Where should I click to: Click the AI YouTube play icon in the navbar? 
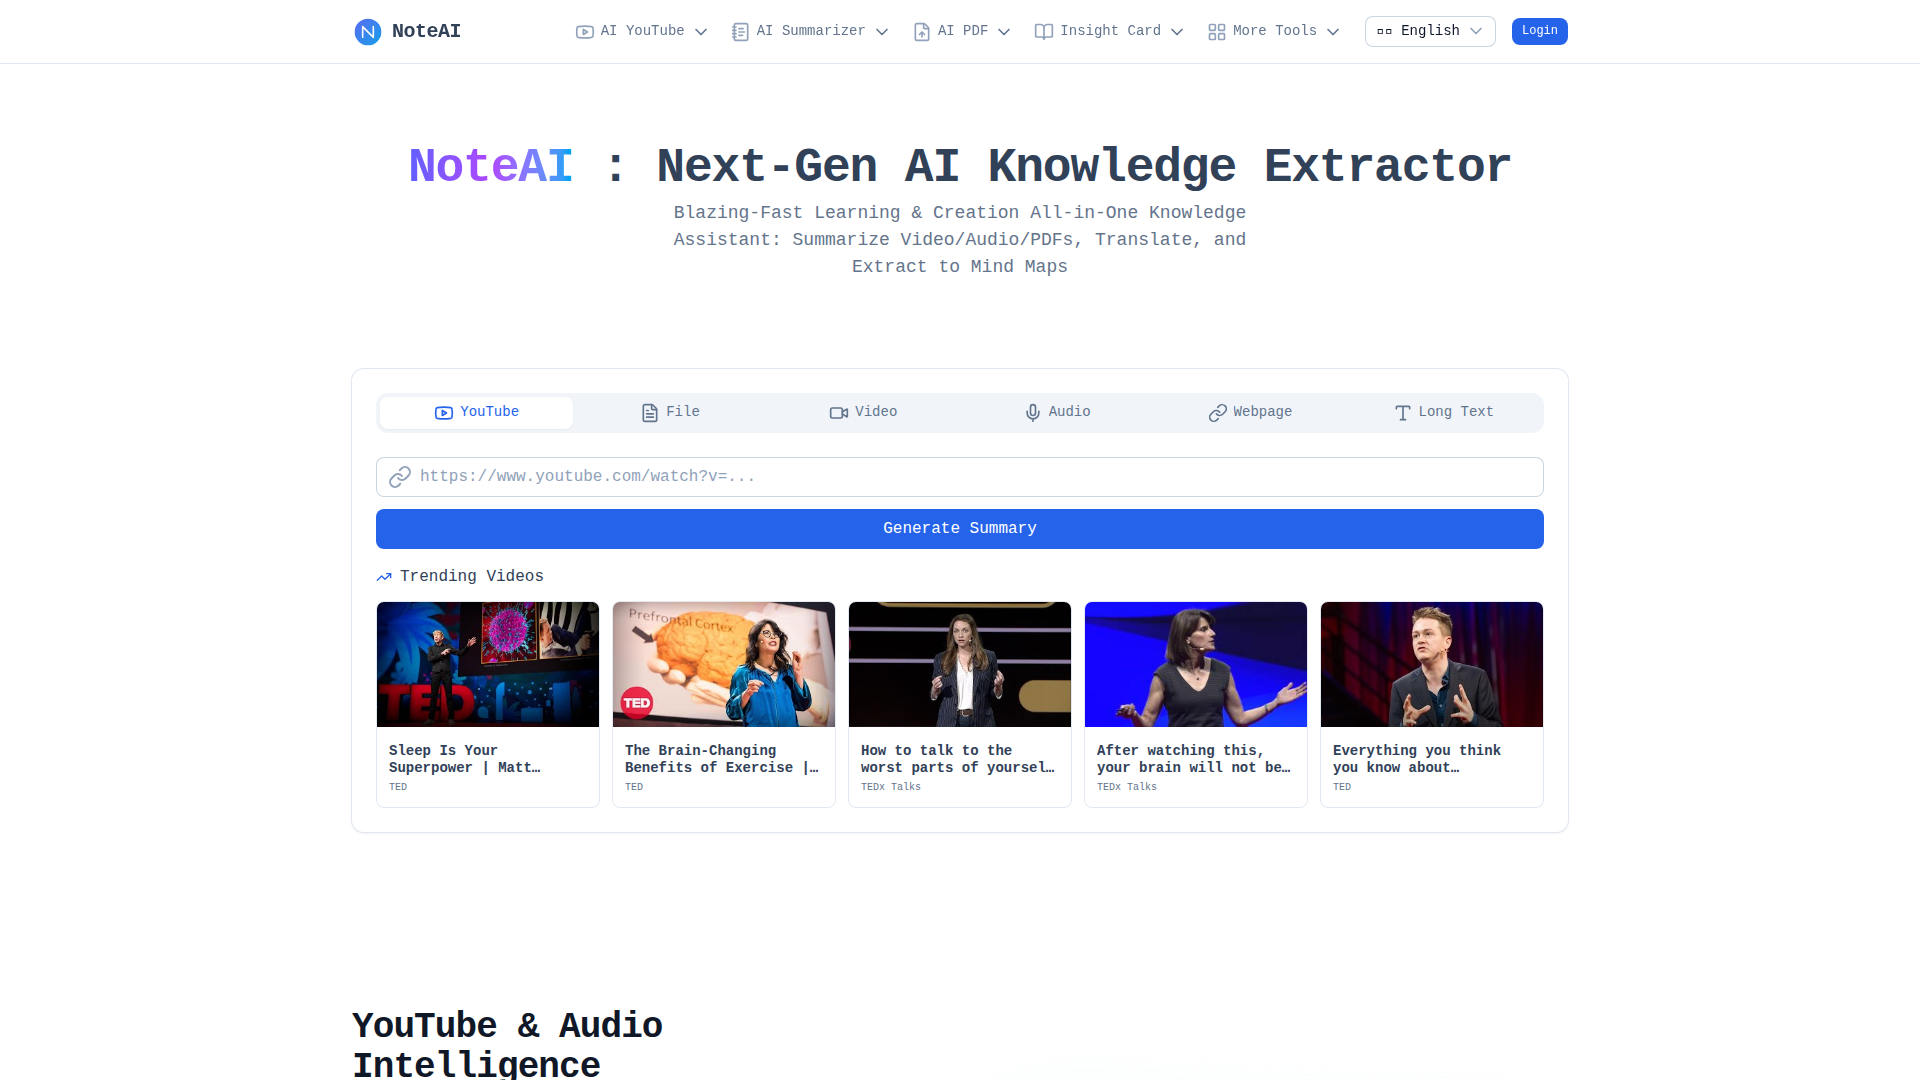pyautogui.click(x=585, y=32)
